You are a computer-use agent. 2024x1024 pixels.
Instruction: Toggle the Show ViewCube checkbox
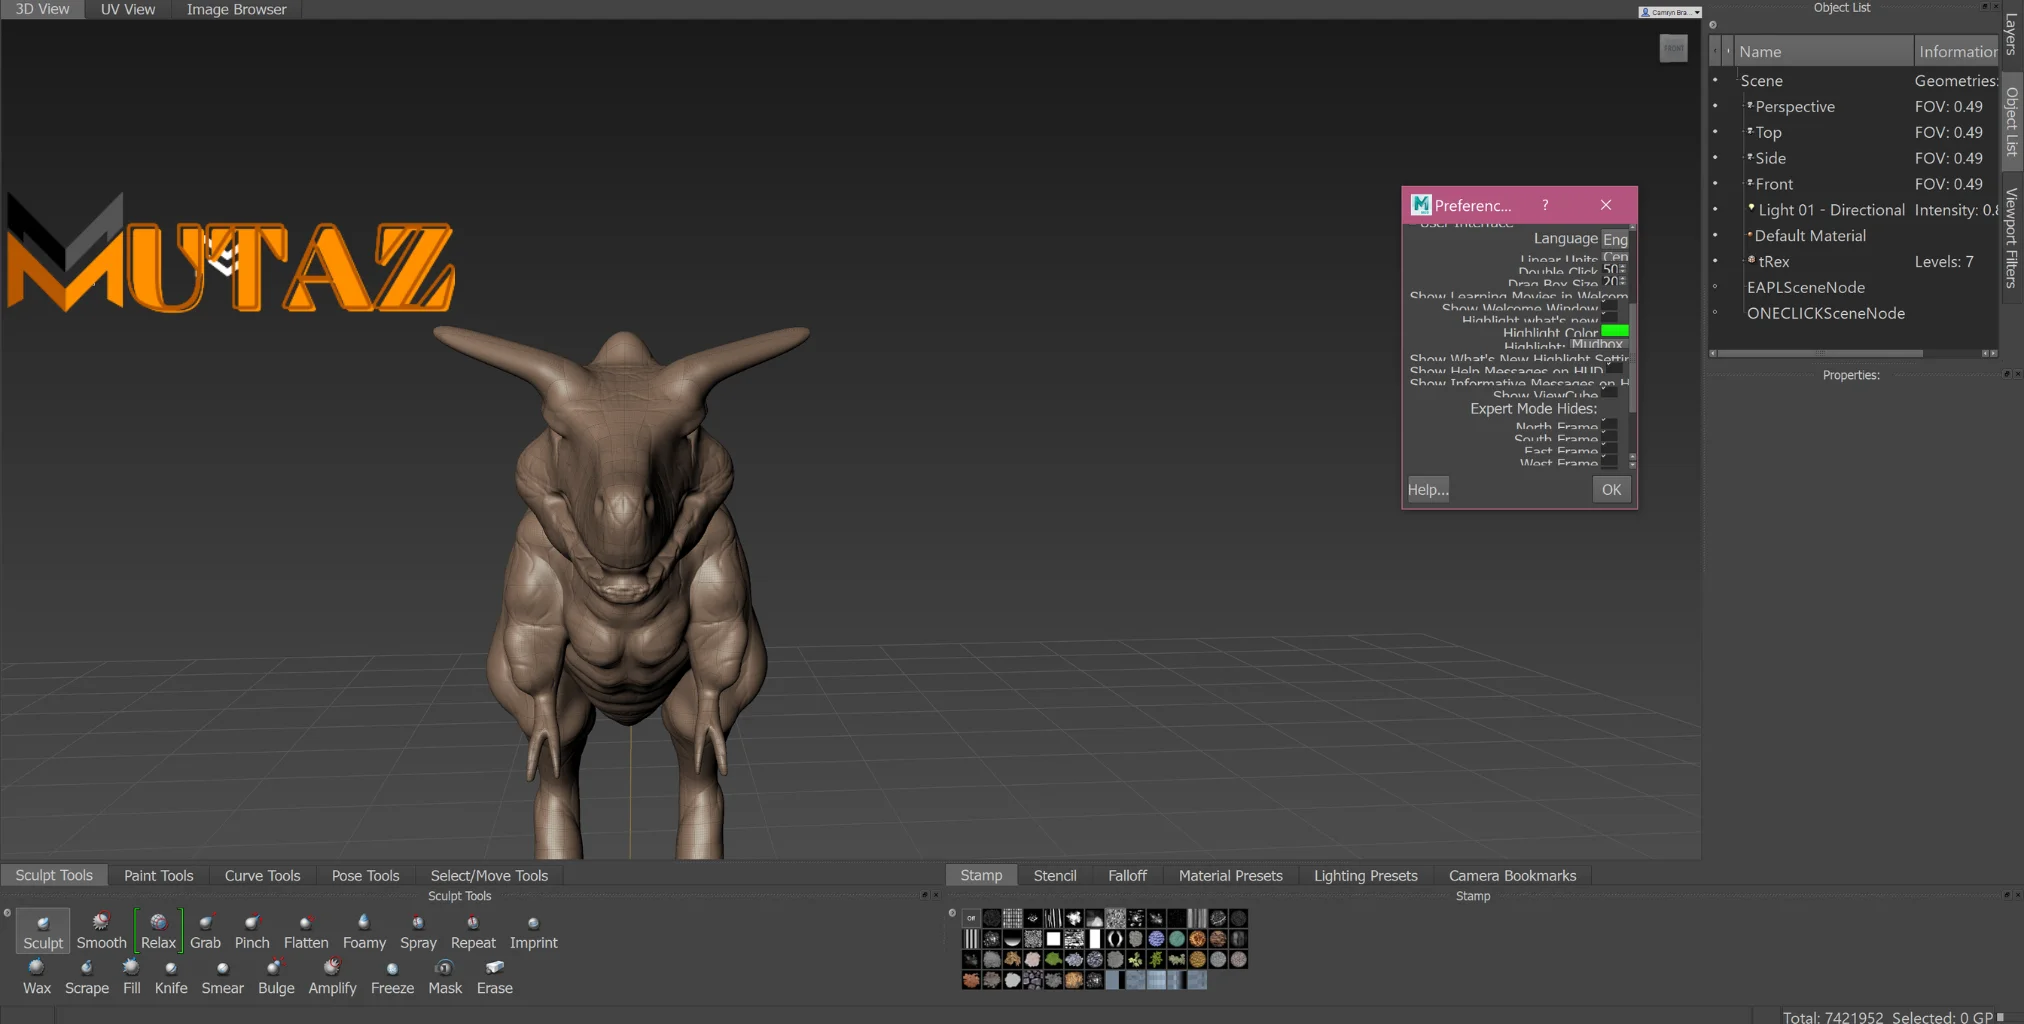[x=1610, y=394]
